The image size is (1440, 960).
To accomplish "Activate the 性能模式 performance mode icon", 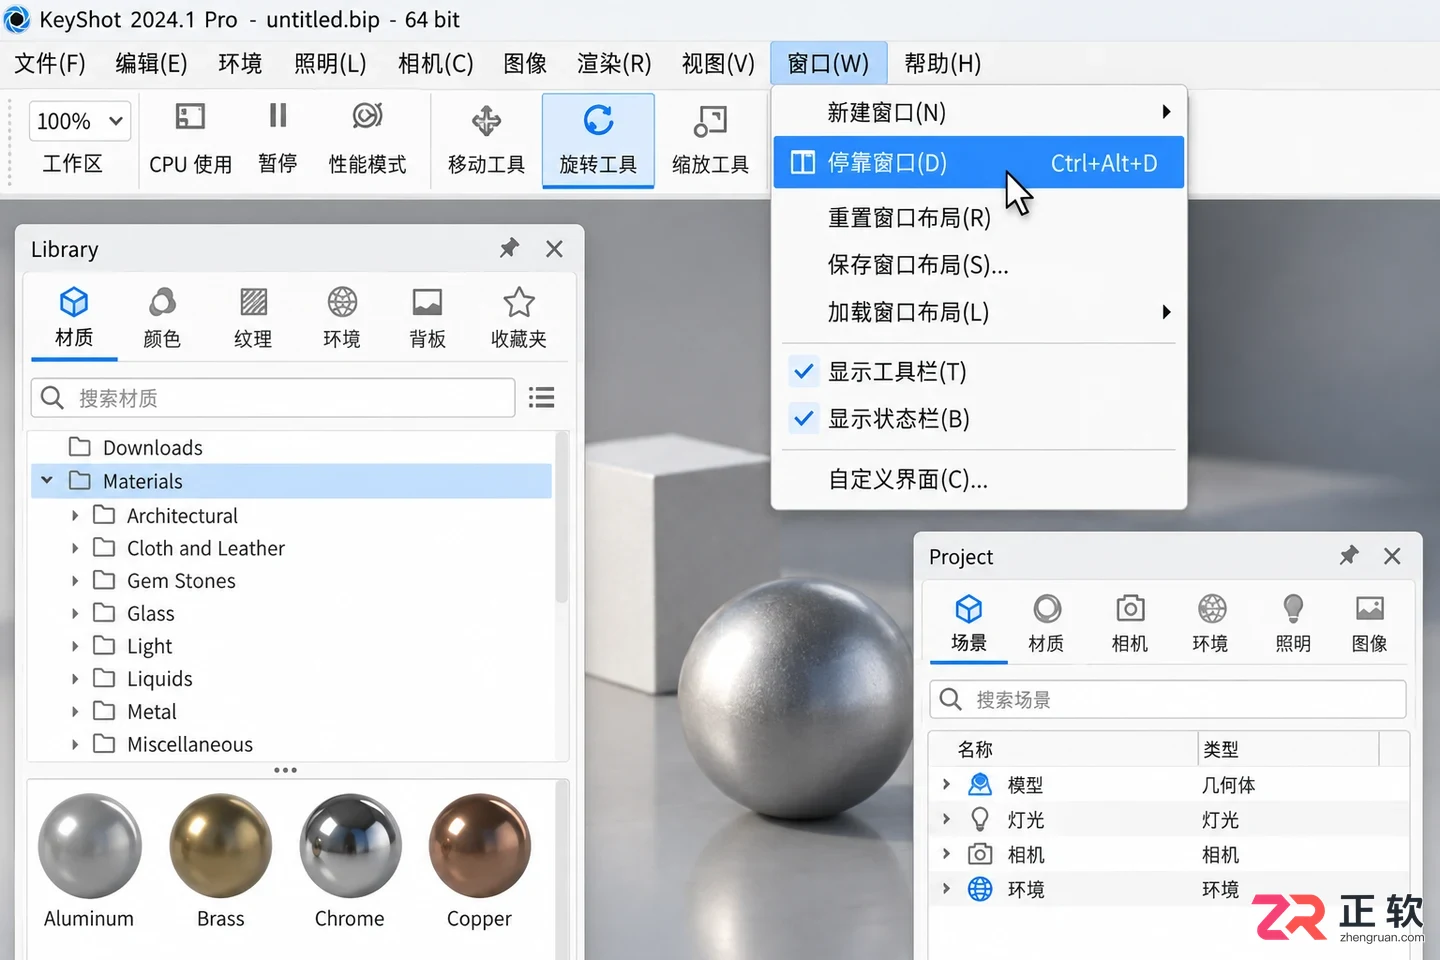I will tap(367, 116).
